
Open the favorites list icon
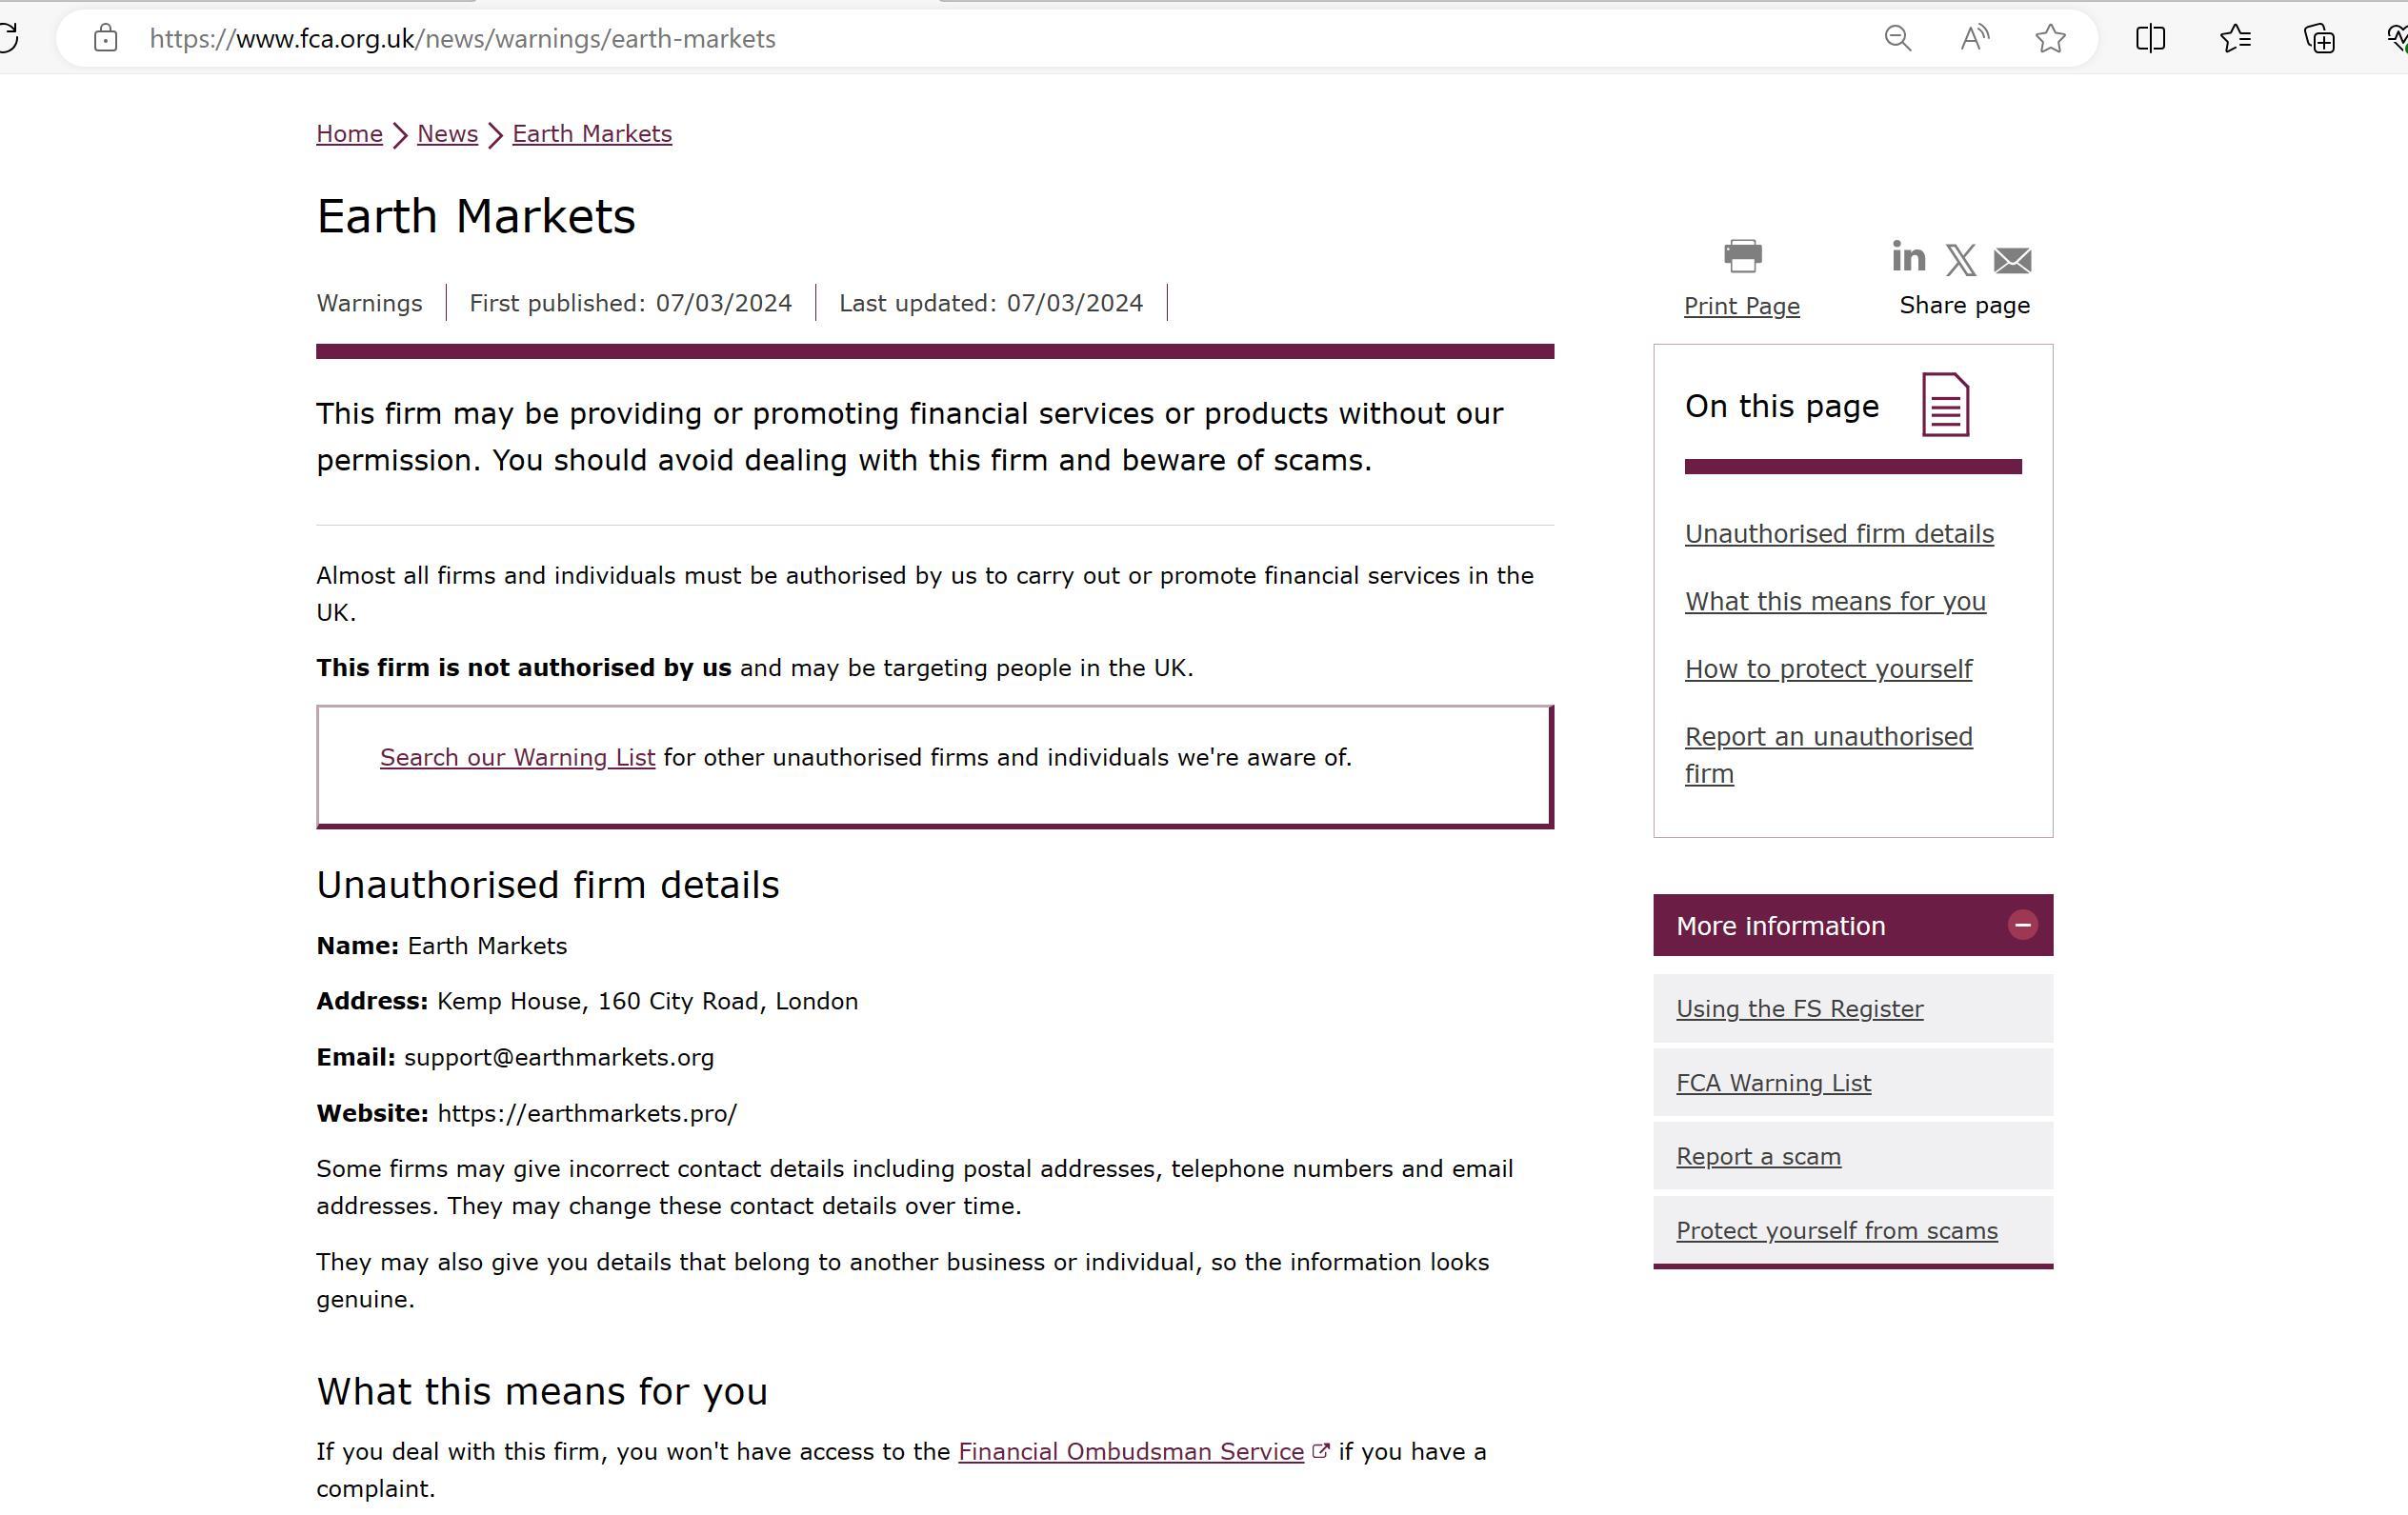click(2235, 39)
